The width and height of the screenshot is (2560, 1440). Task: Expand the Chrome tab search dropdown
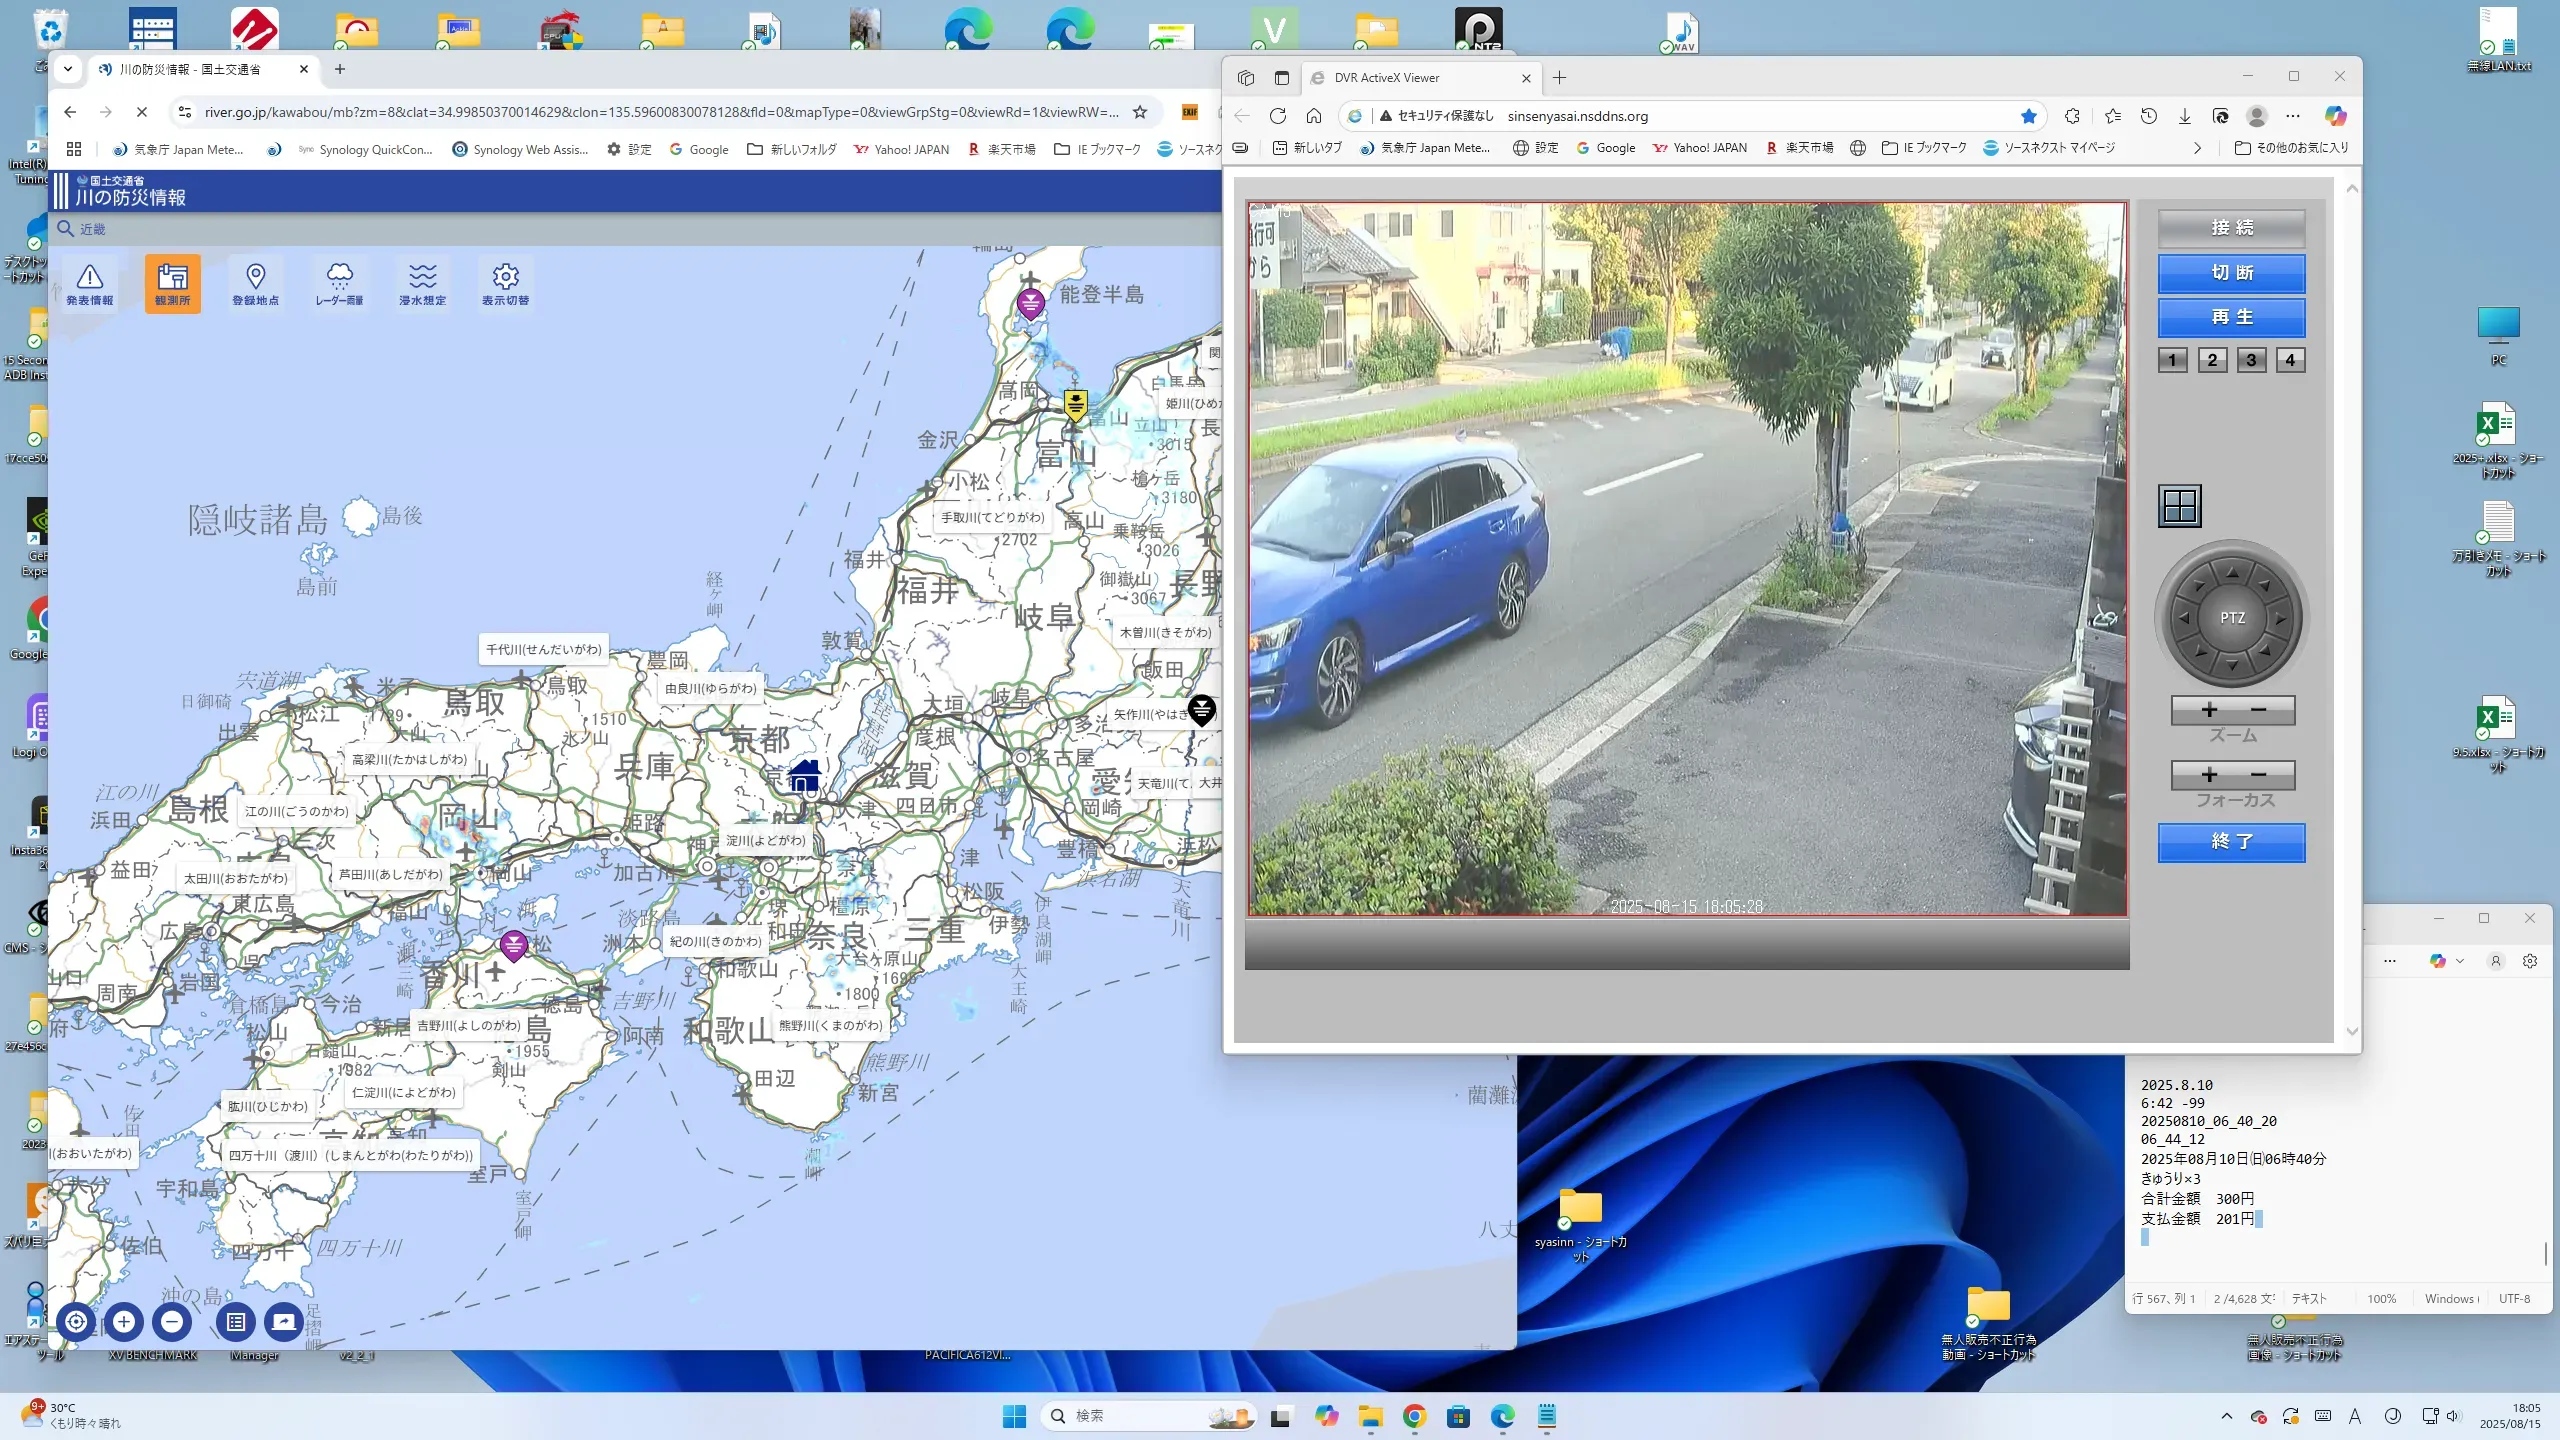tap(68, 69)
